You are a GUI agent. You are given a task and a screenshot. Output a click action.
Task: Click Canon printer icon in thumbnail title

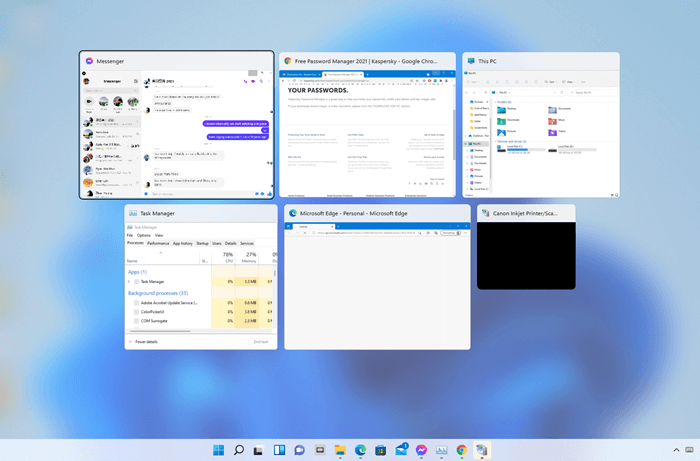click(x=486, y=213)
